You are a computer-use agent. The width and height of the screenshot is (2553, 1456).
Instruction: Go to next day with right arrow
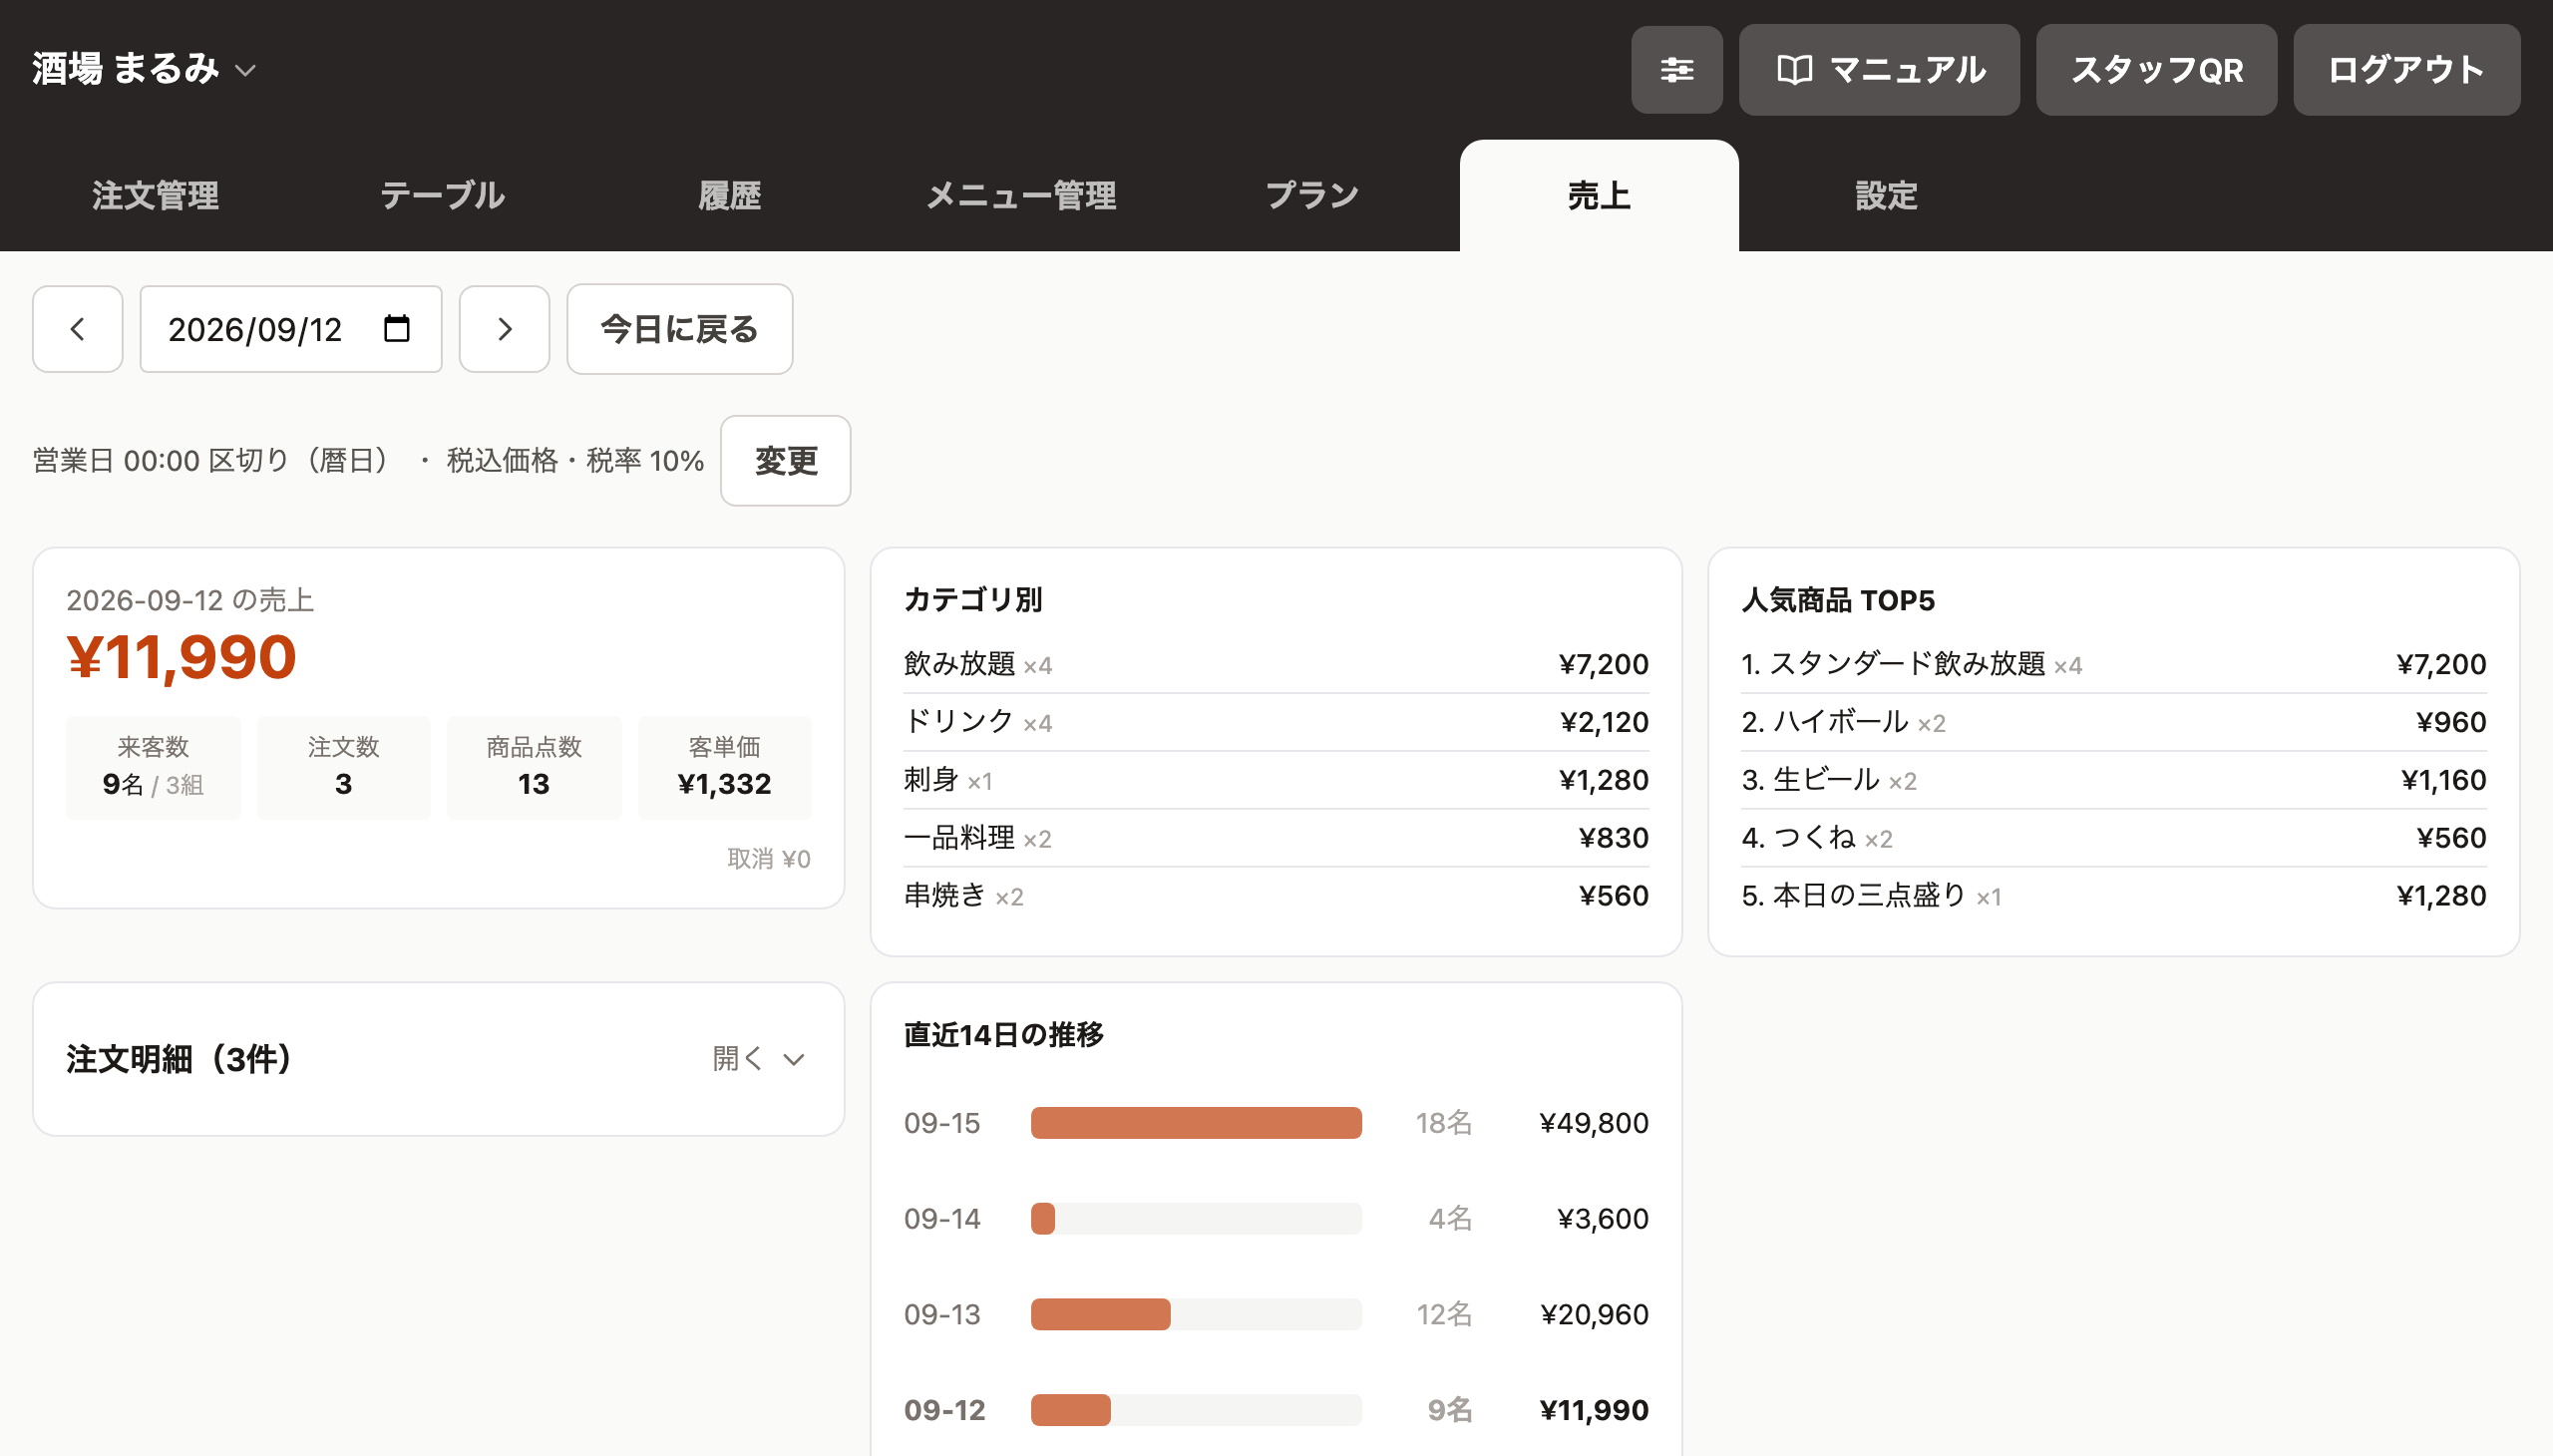504,329
